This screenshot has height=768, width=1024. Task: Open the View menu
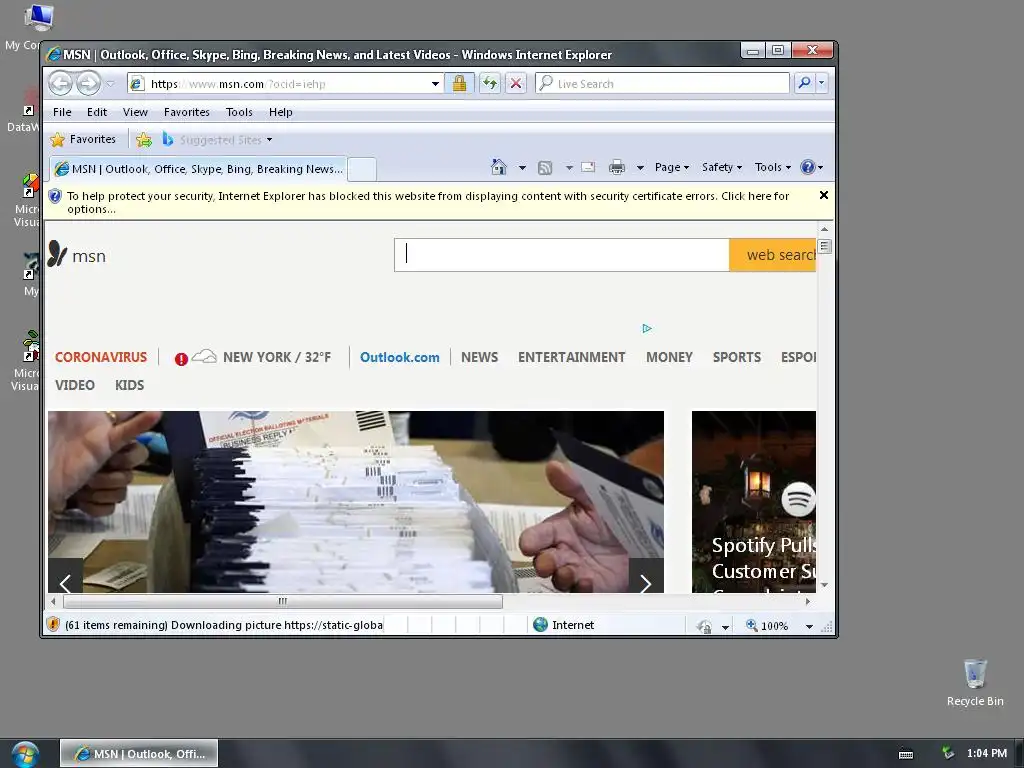[x=135, y=112]
